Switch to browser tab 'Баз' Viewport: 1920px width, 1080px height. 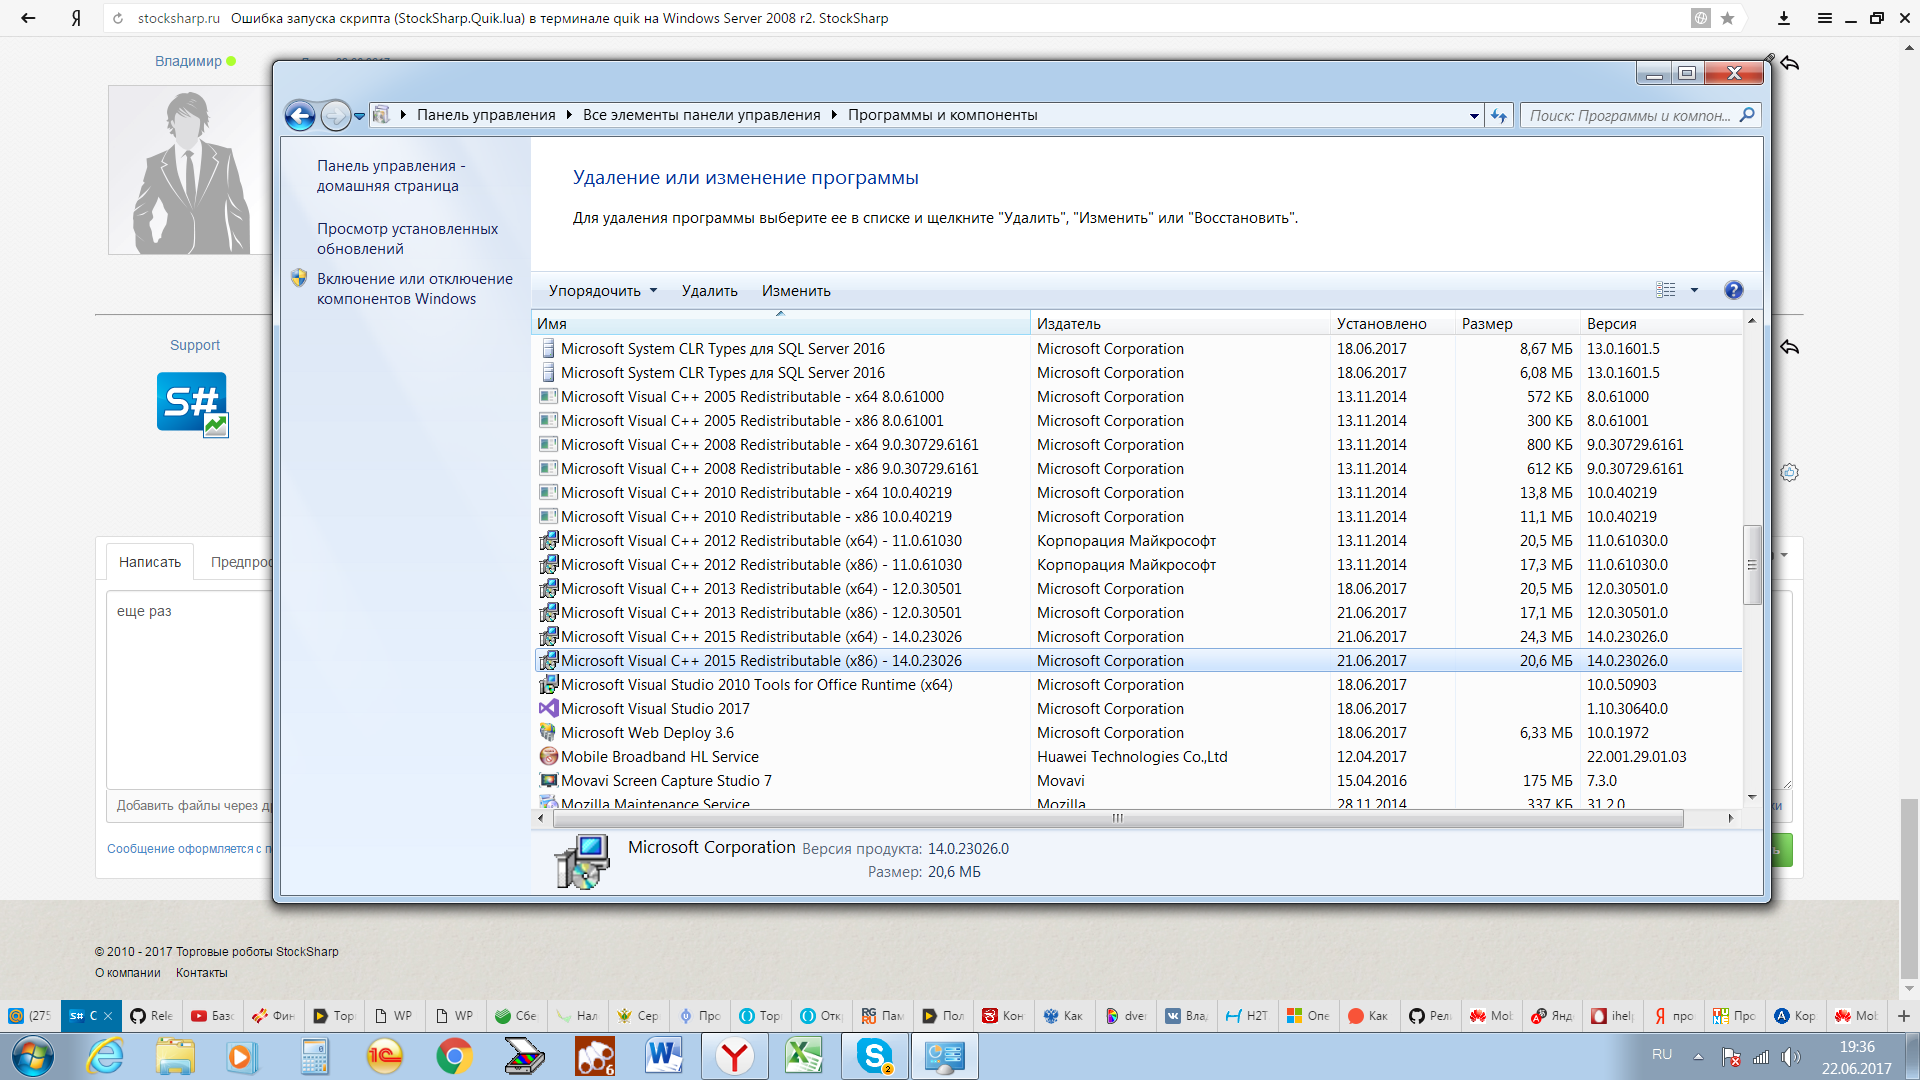tap(212, 1016)
